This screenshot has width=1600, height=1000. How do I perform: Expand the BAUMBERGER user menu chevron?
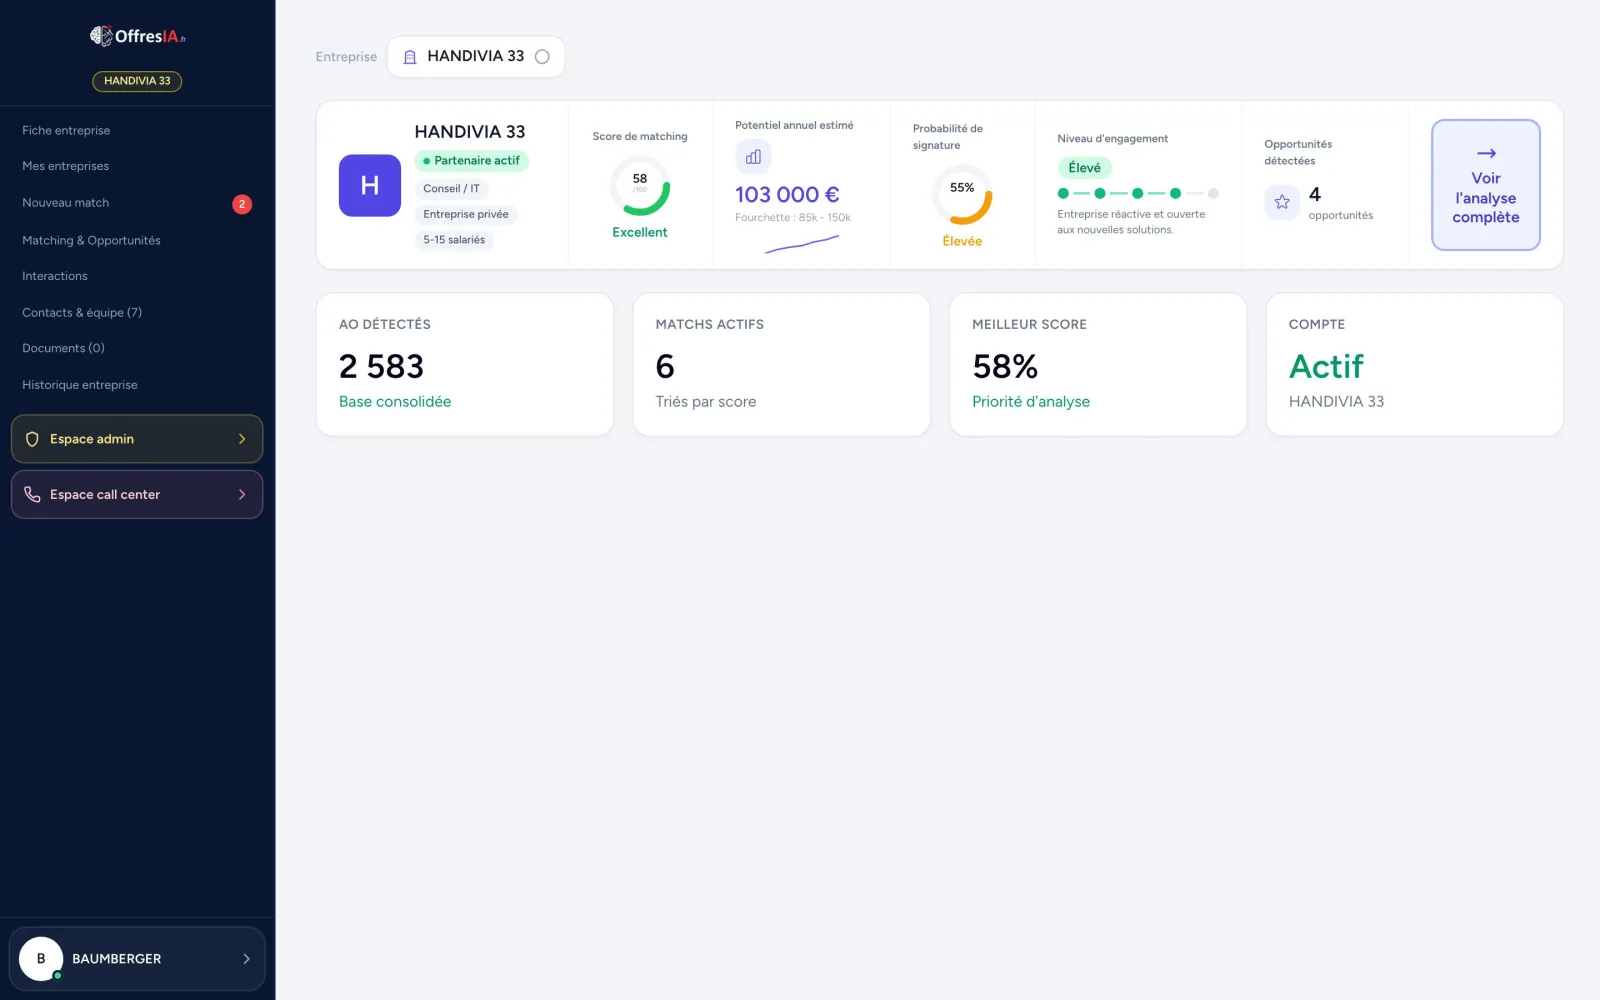point(246,959)
